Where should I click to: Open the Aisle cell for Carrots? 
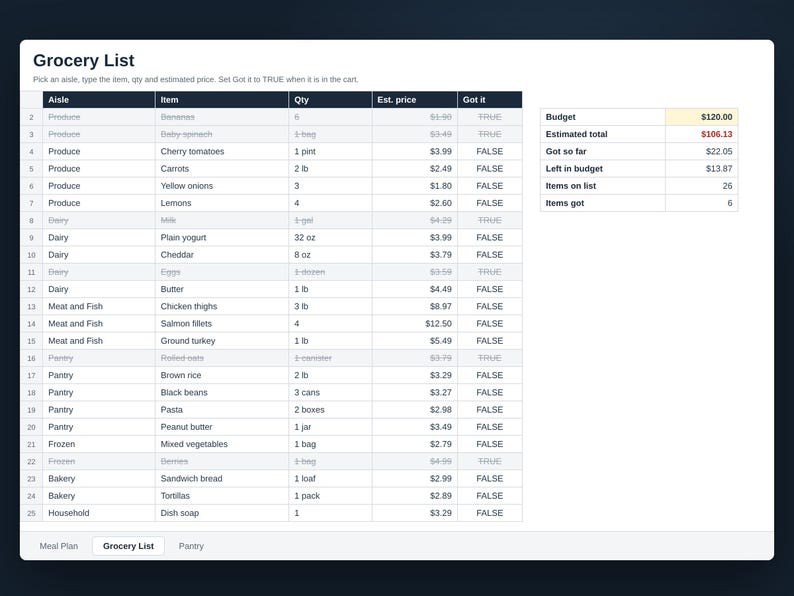click(x=99, y=169)
